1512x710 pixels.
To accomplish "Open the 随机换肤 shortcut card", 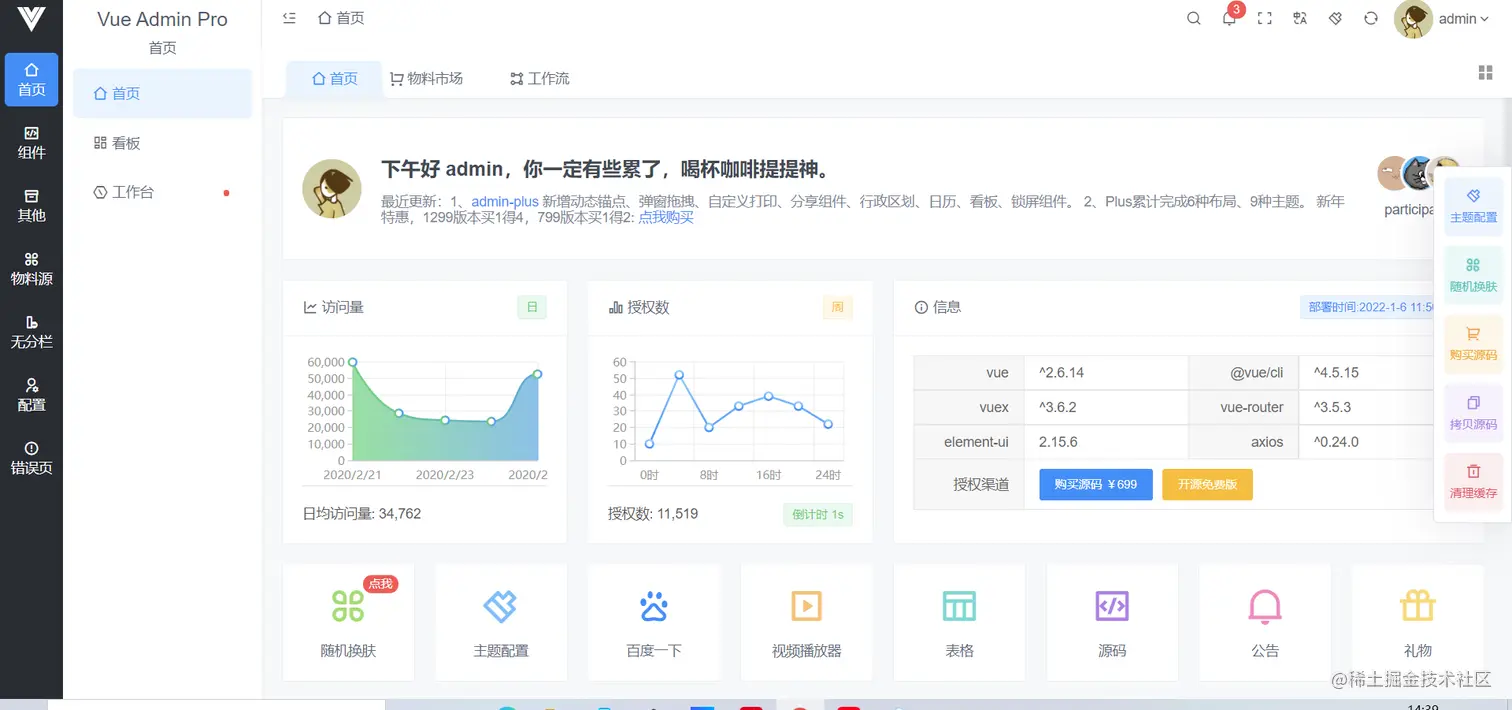I will point(348,622).
